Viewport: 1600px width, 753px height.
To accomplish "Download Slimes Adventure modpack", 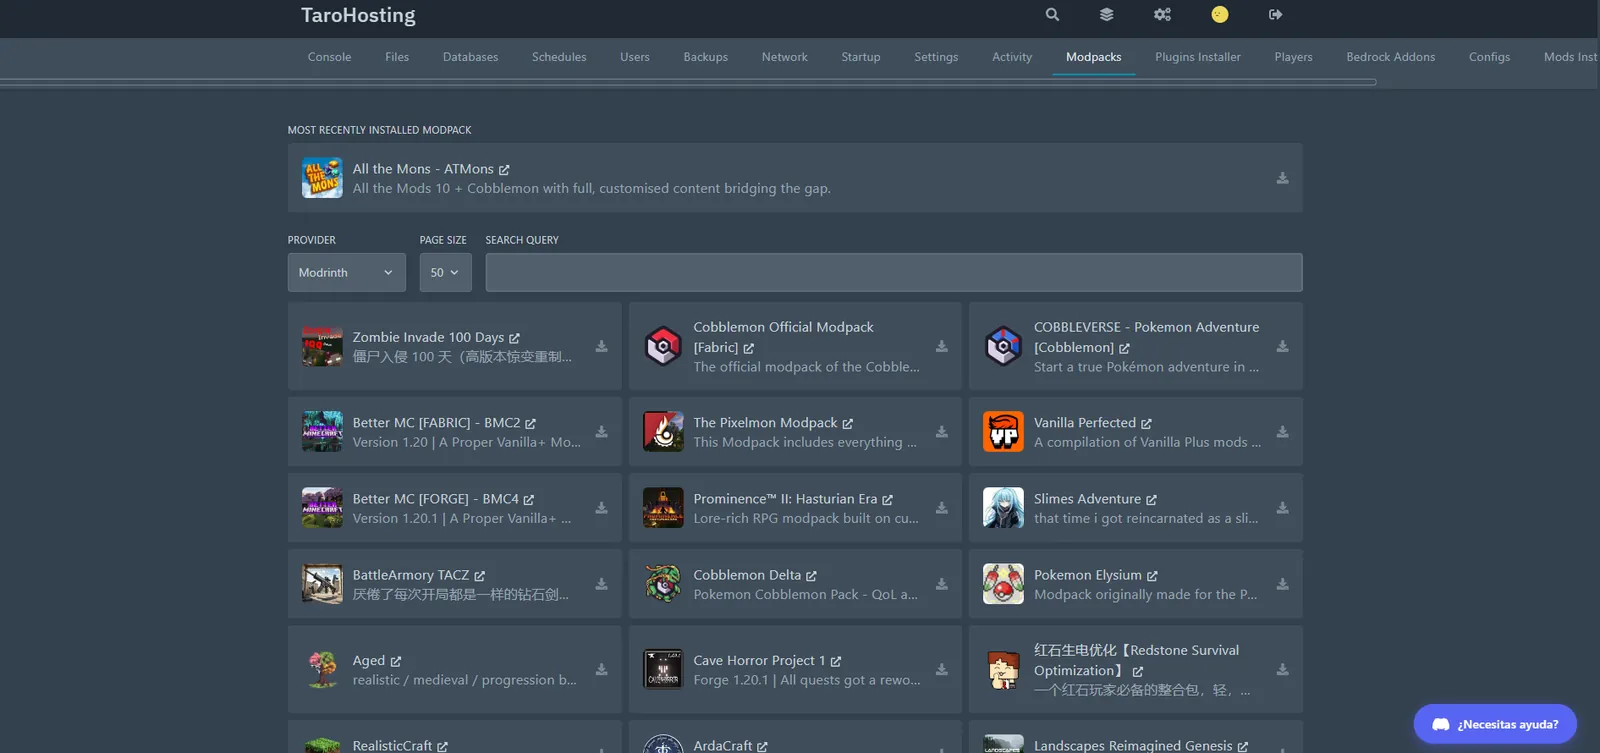I will (1282, 508).
